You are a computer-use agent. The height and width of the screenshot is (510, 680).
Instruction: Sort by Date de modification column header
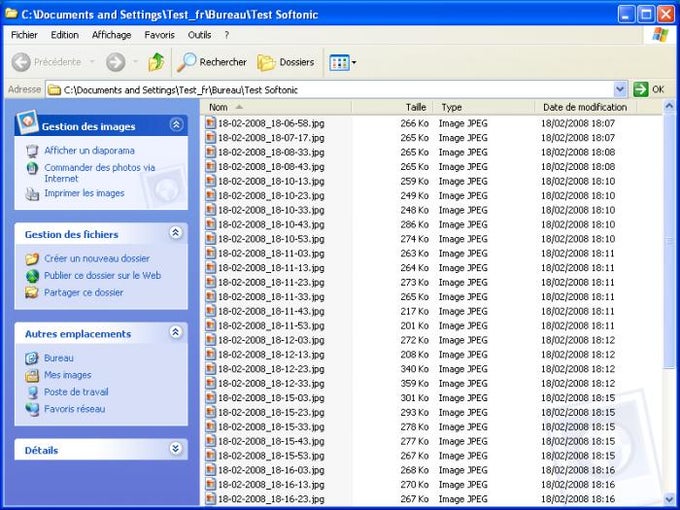pos(585,107)
